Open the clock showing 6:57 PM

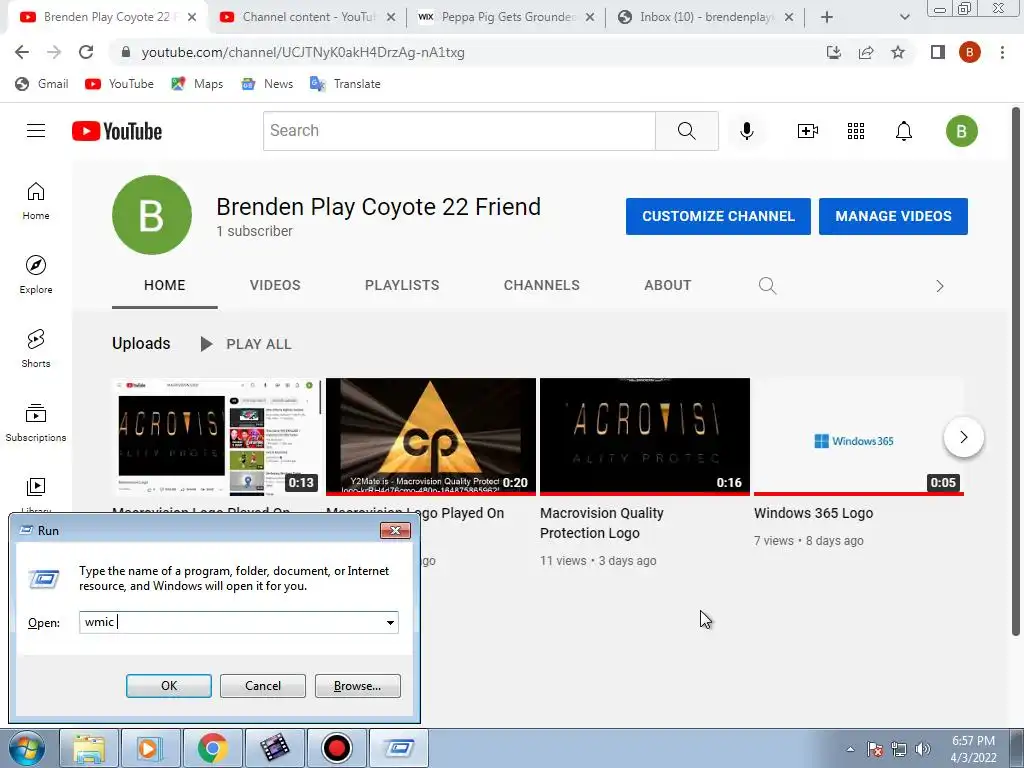click(973, 749)
